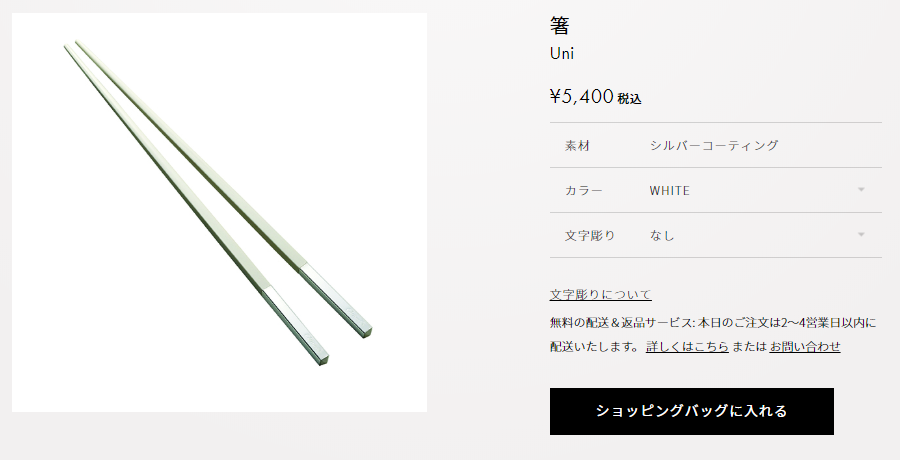Click the ¥5,400 price text
900x460 pixels.
point(581,96)
